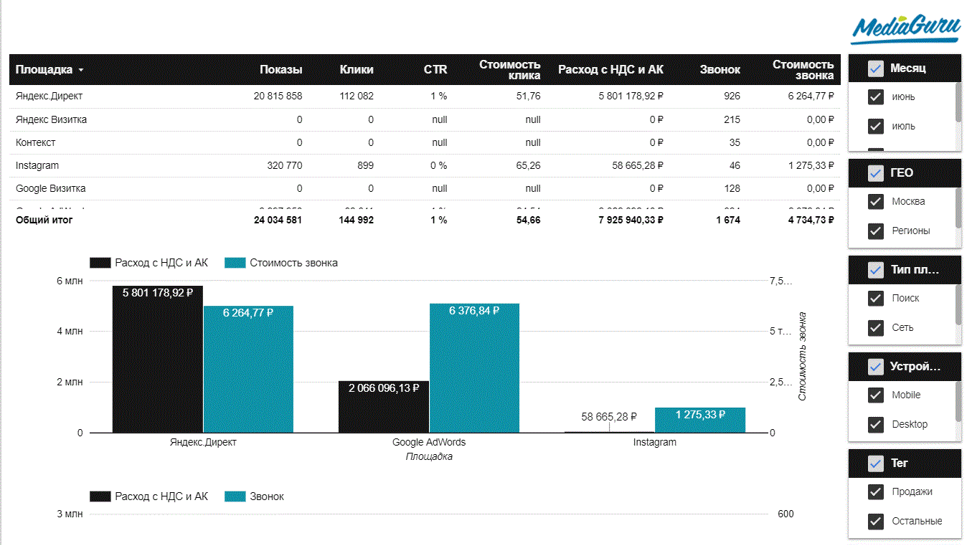Uncheck the июнь checkbox
Screen dimensions: 965x545
pyautogui.click(x=876, y=97)
